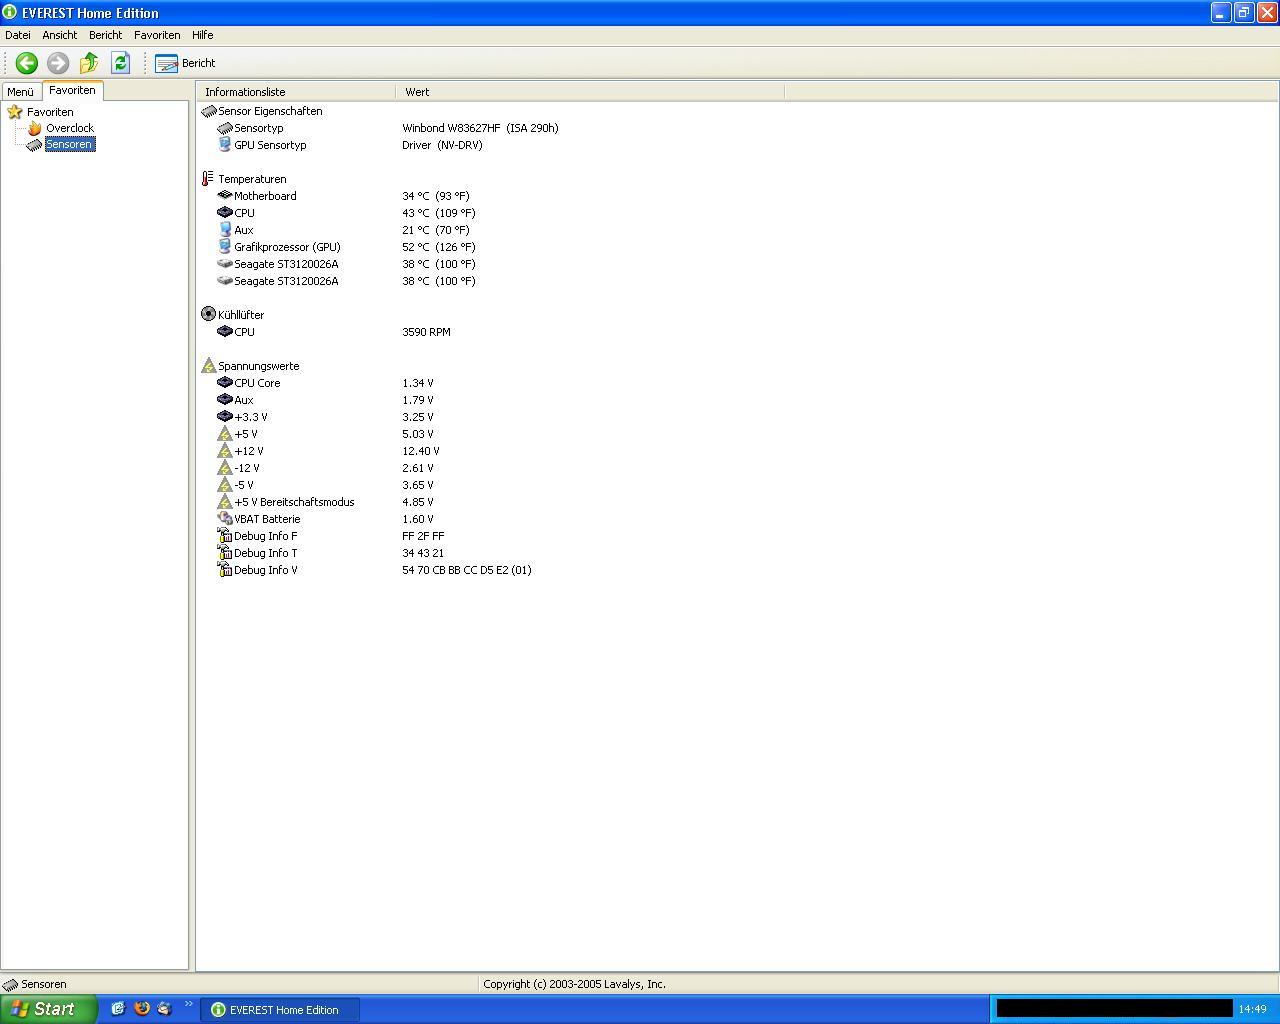Click the first Seagate ST3120026A drive icon

tap(225, 264)
